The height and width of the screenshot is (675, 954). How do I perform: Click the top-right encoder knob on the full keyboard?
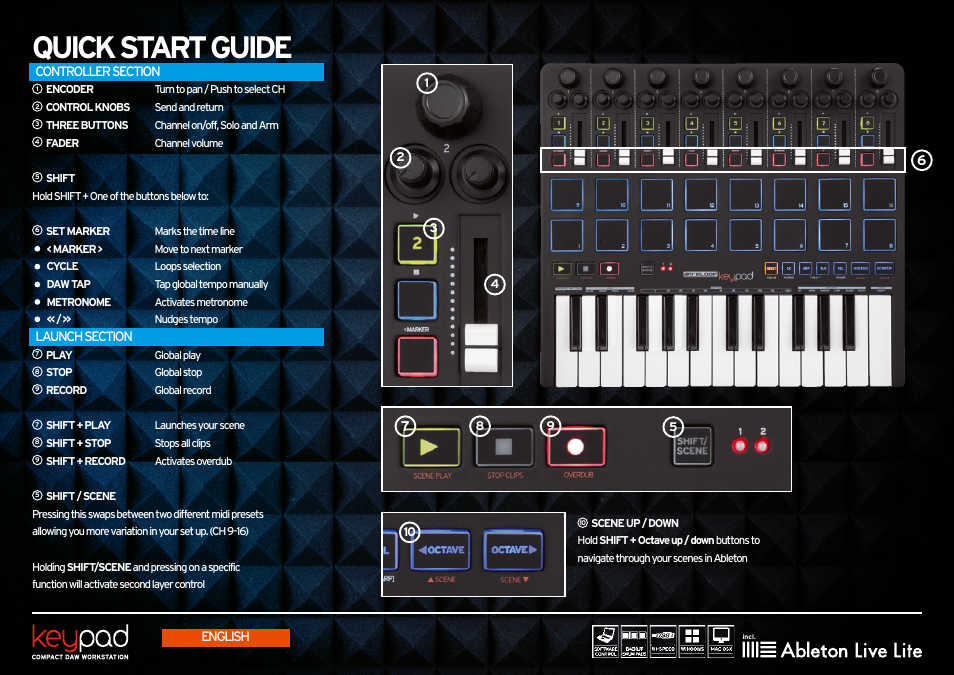878,77
